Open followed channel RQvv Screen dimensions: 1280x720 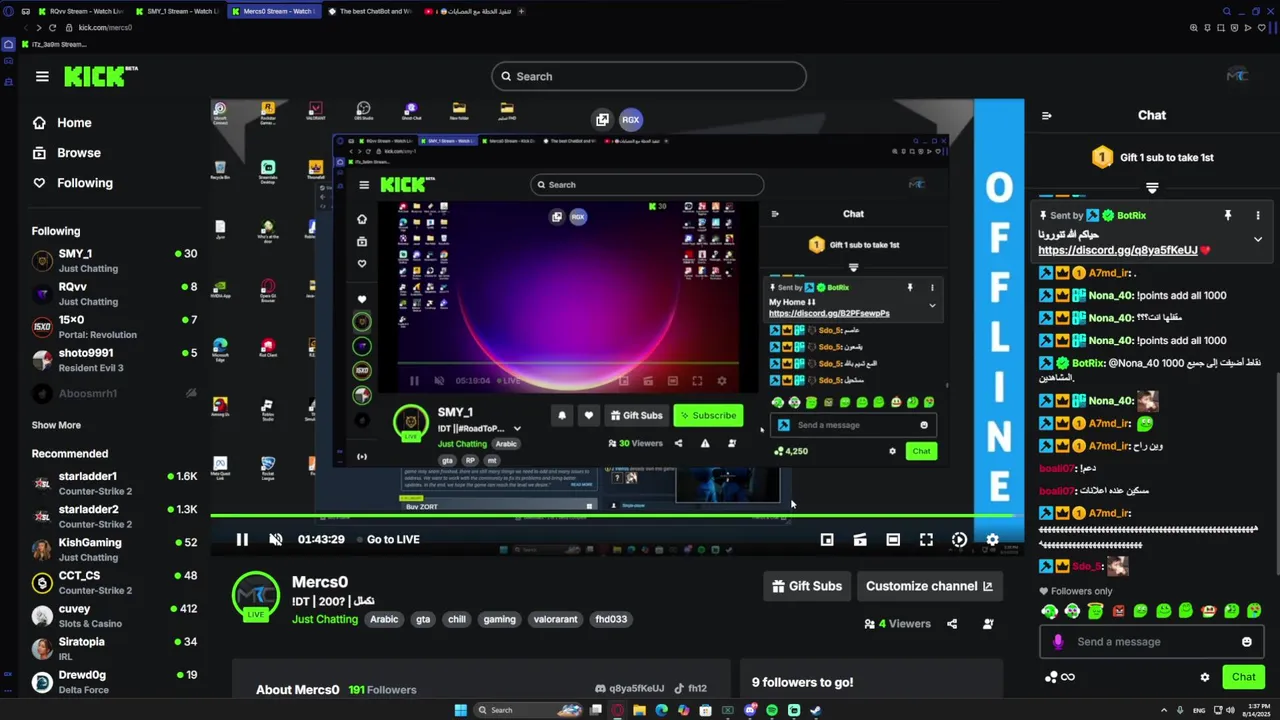point(113,294)
